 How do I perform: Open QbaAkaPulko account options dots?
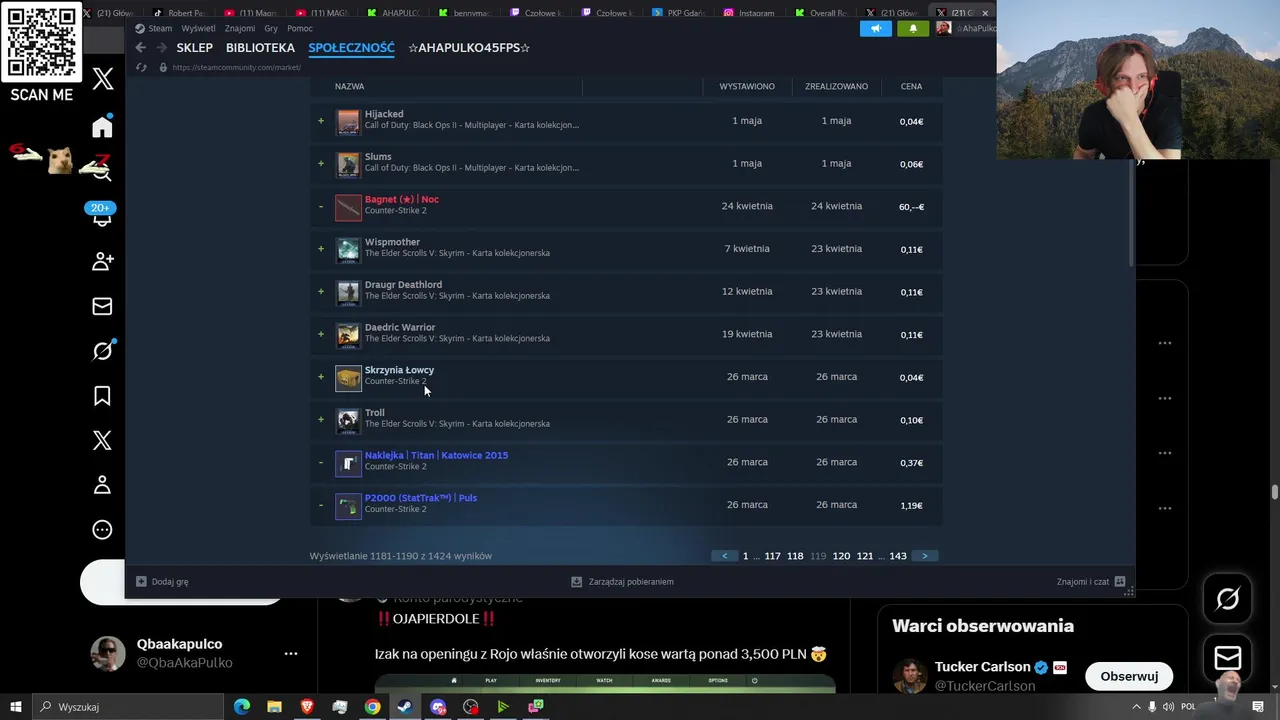click(x=291, y=653)
